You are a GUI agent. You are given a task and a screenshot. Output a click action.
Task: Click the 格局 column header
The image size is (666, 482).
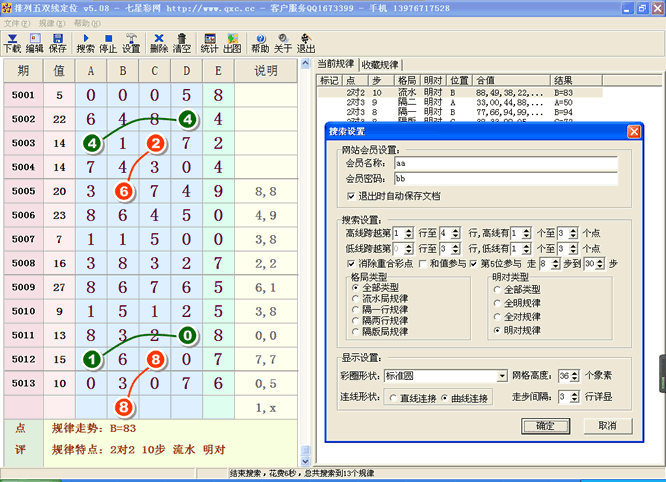407,80
